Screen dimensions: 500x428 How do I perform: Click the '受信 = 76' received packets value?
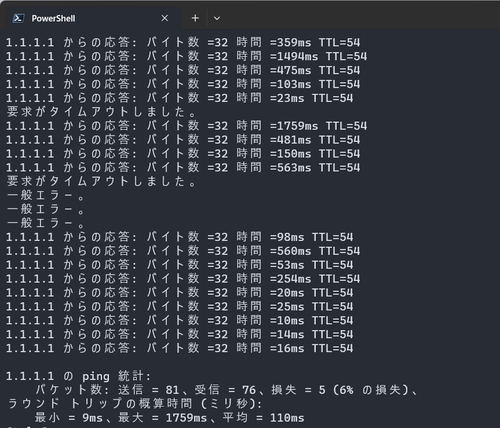(225, 390)
